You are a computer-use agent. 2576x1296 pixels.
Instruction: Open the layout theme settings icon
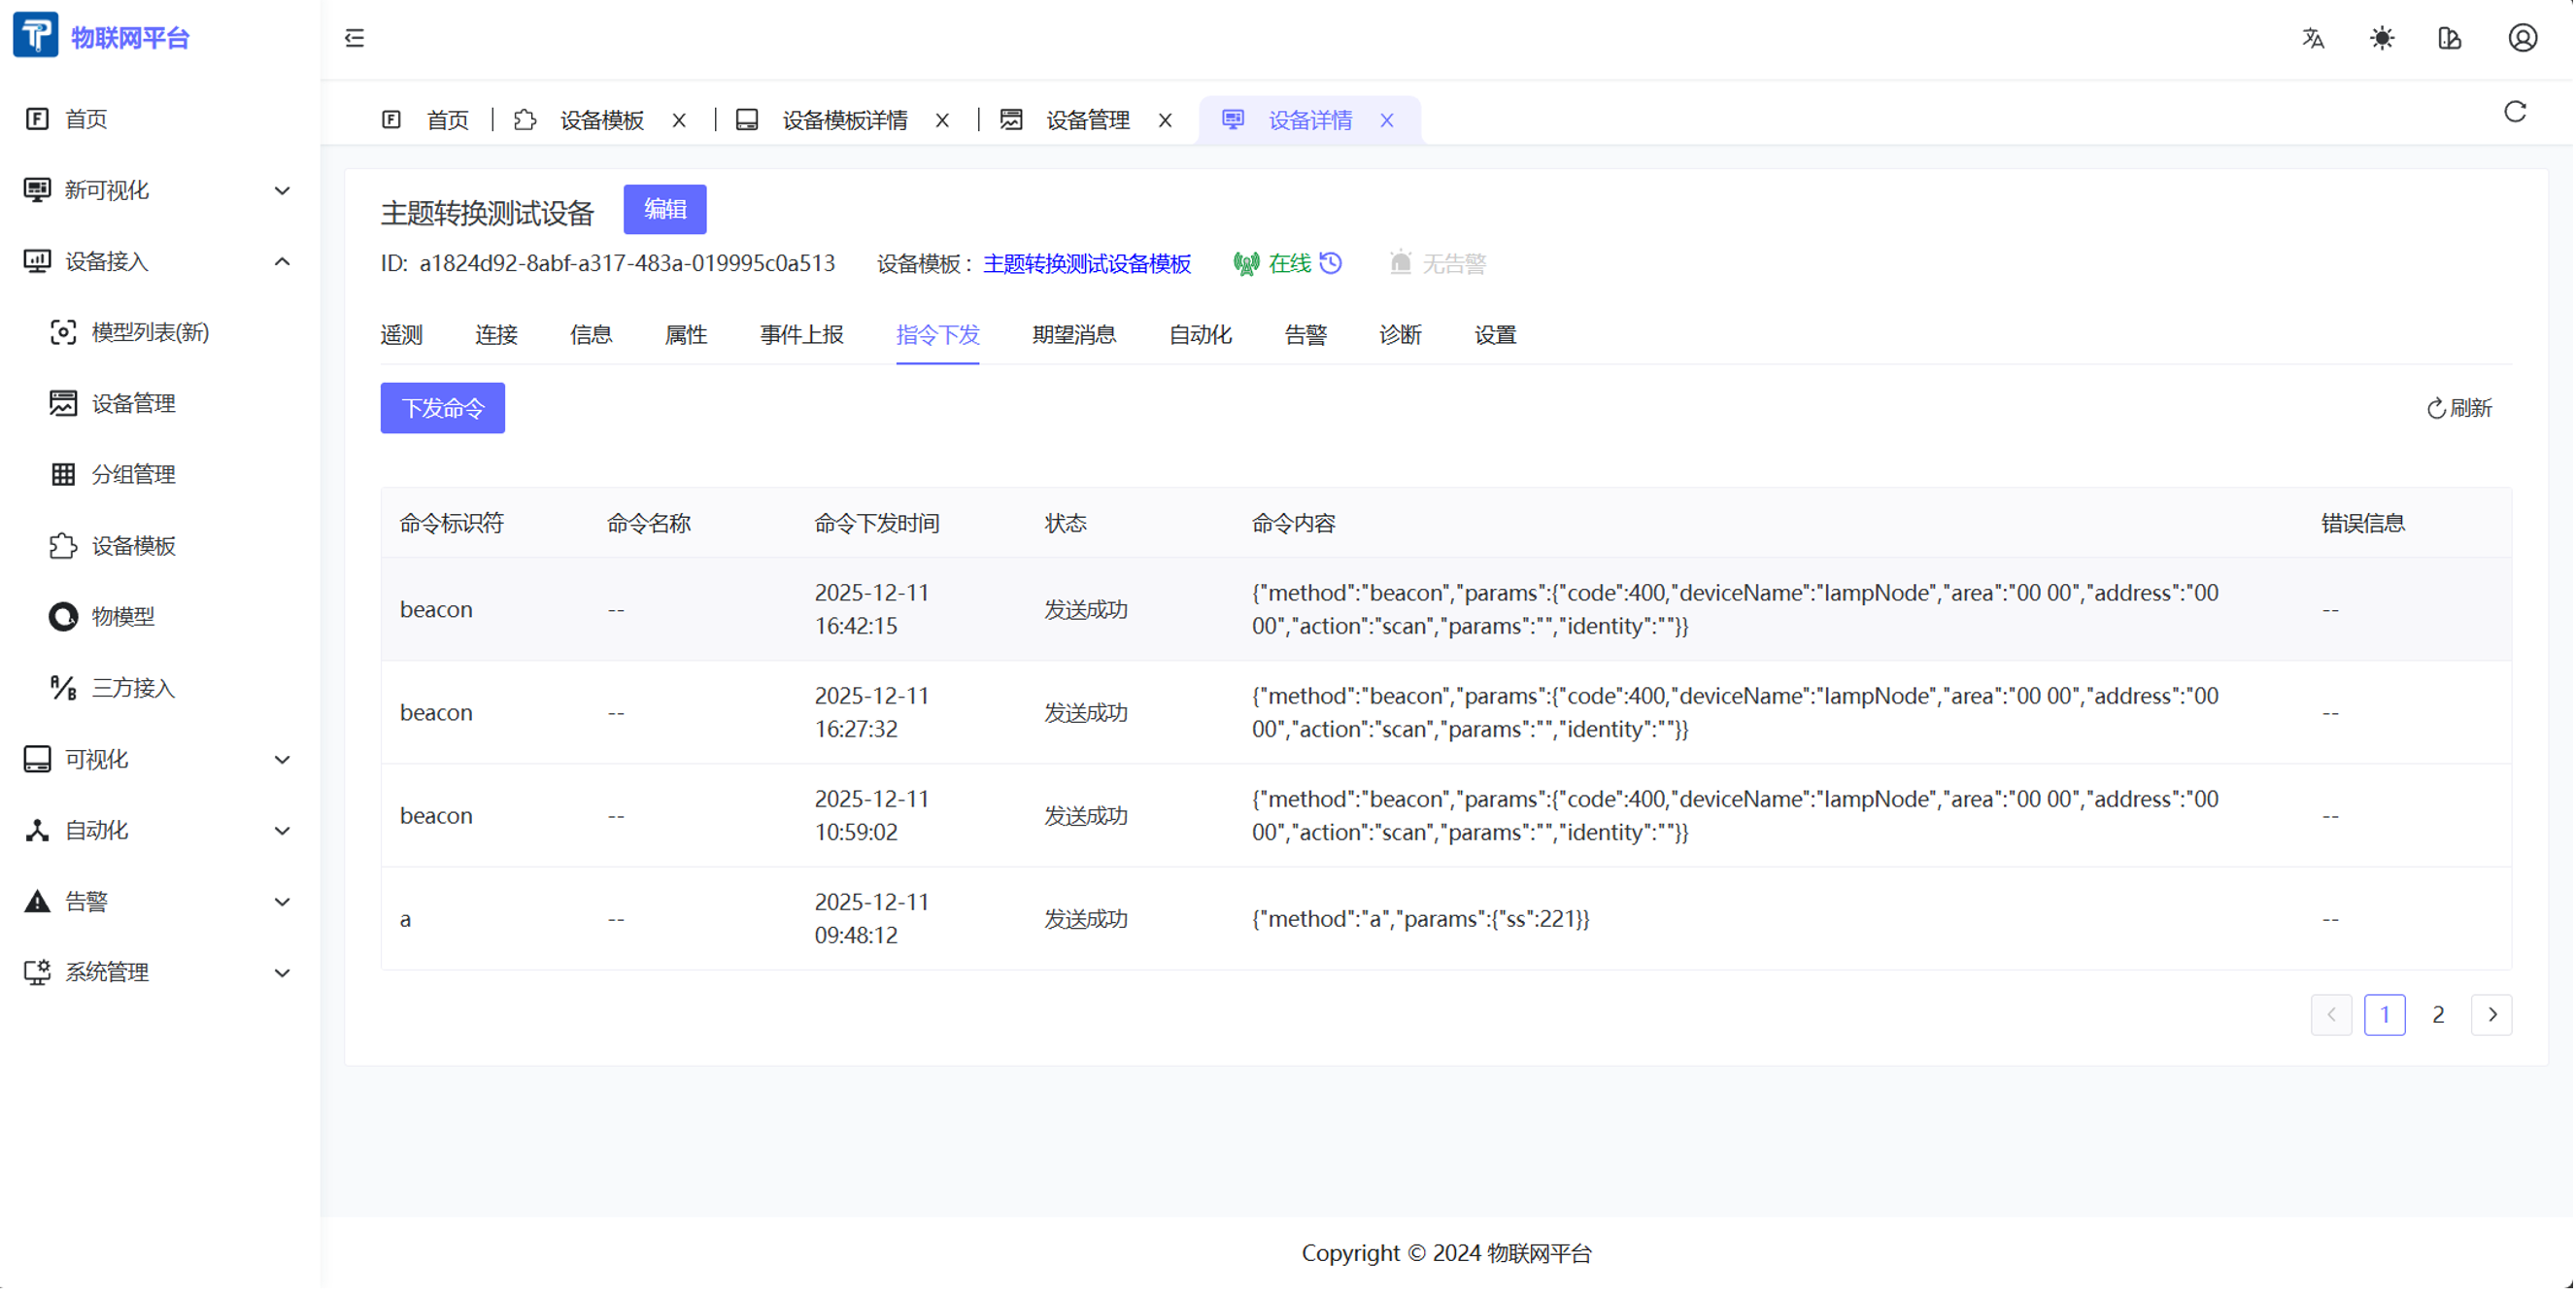2452,38
